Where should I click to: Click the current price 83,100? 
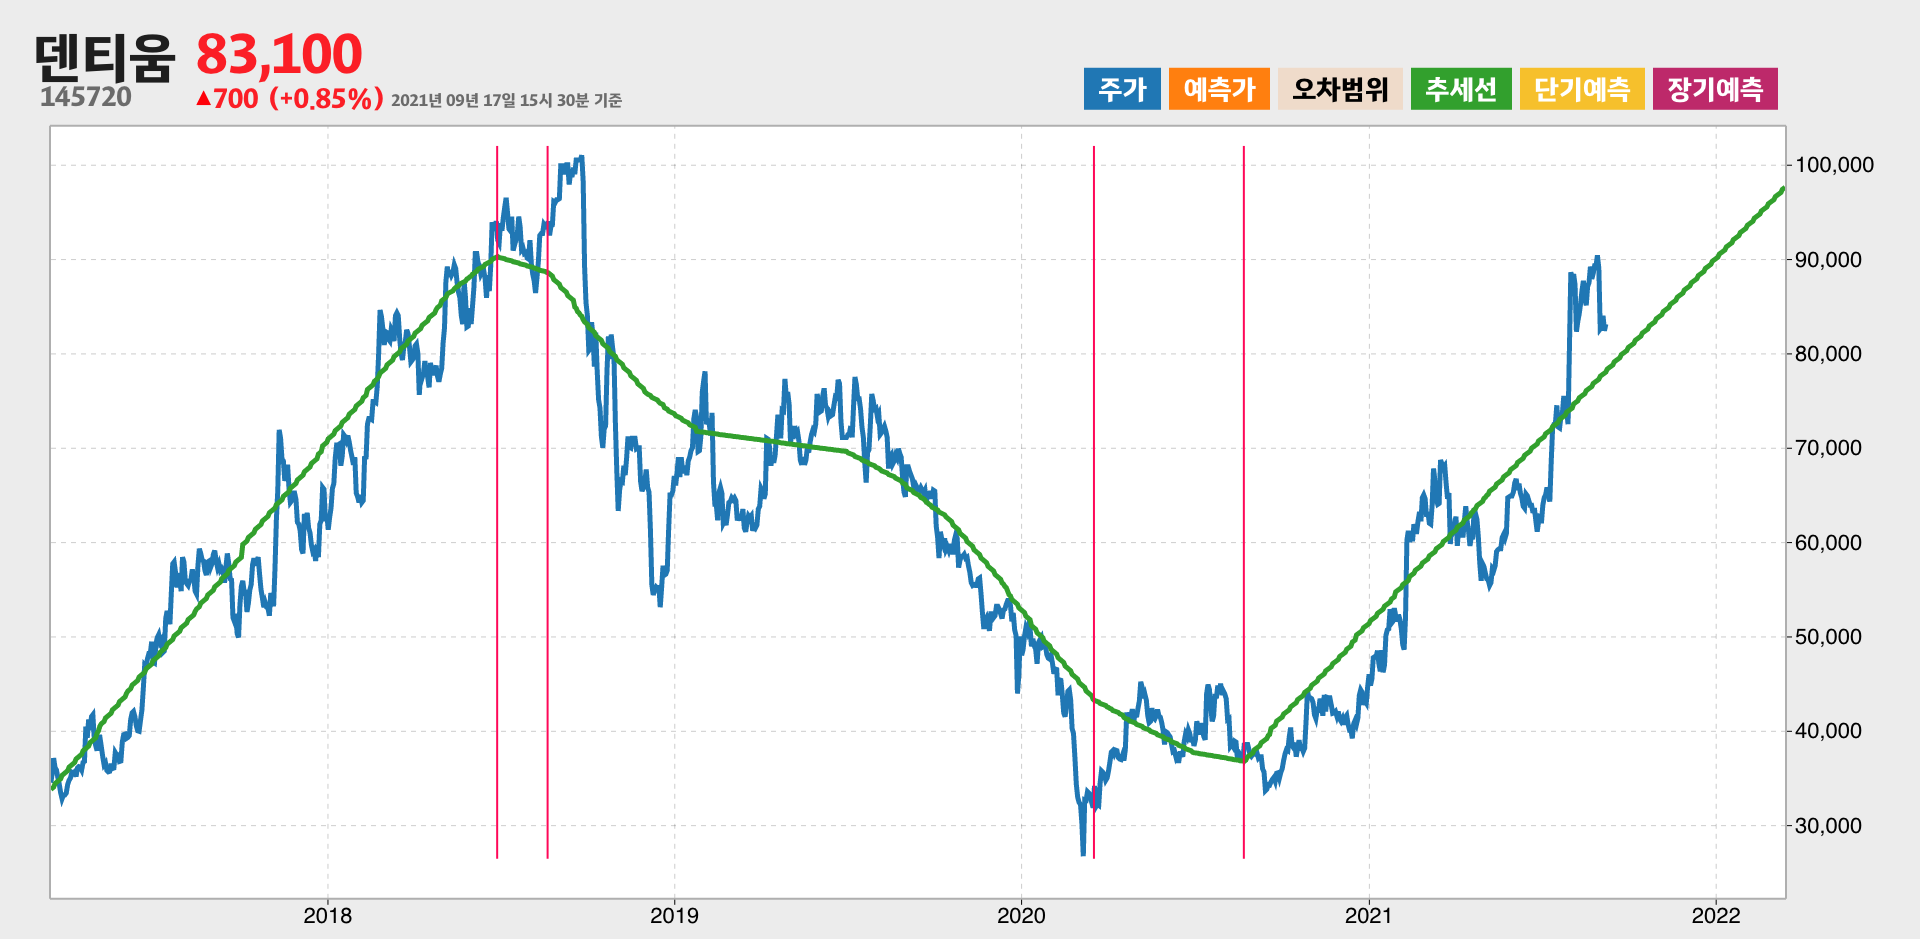pos(279,54)
